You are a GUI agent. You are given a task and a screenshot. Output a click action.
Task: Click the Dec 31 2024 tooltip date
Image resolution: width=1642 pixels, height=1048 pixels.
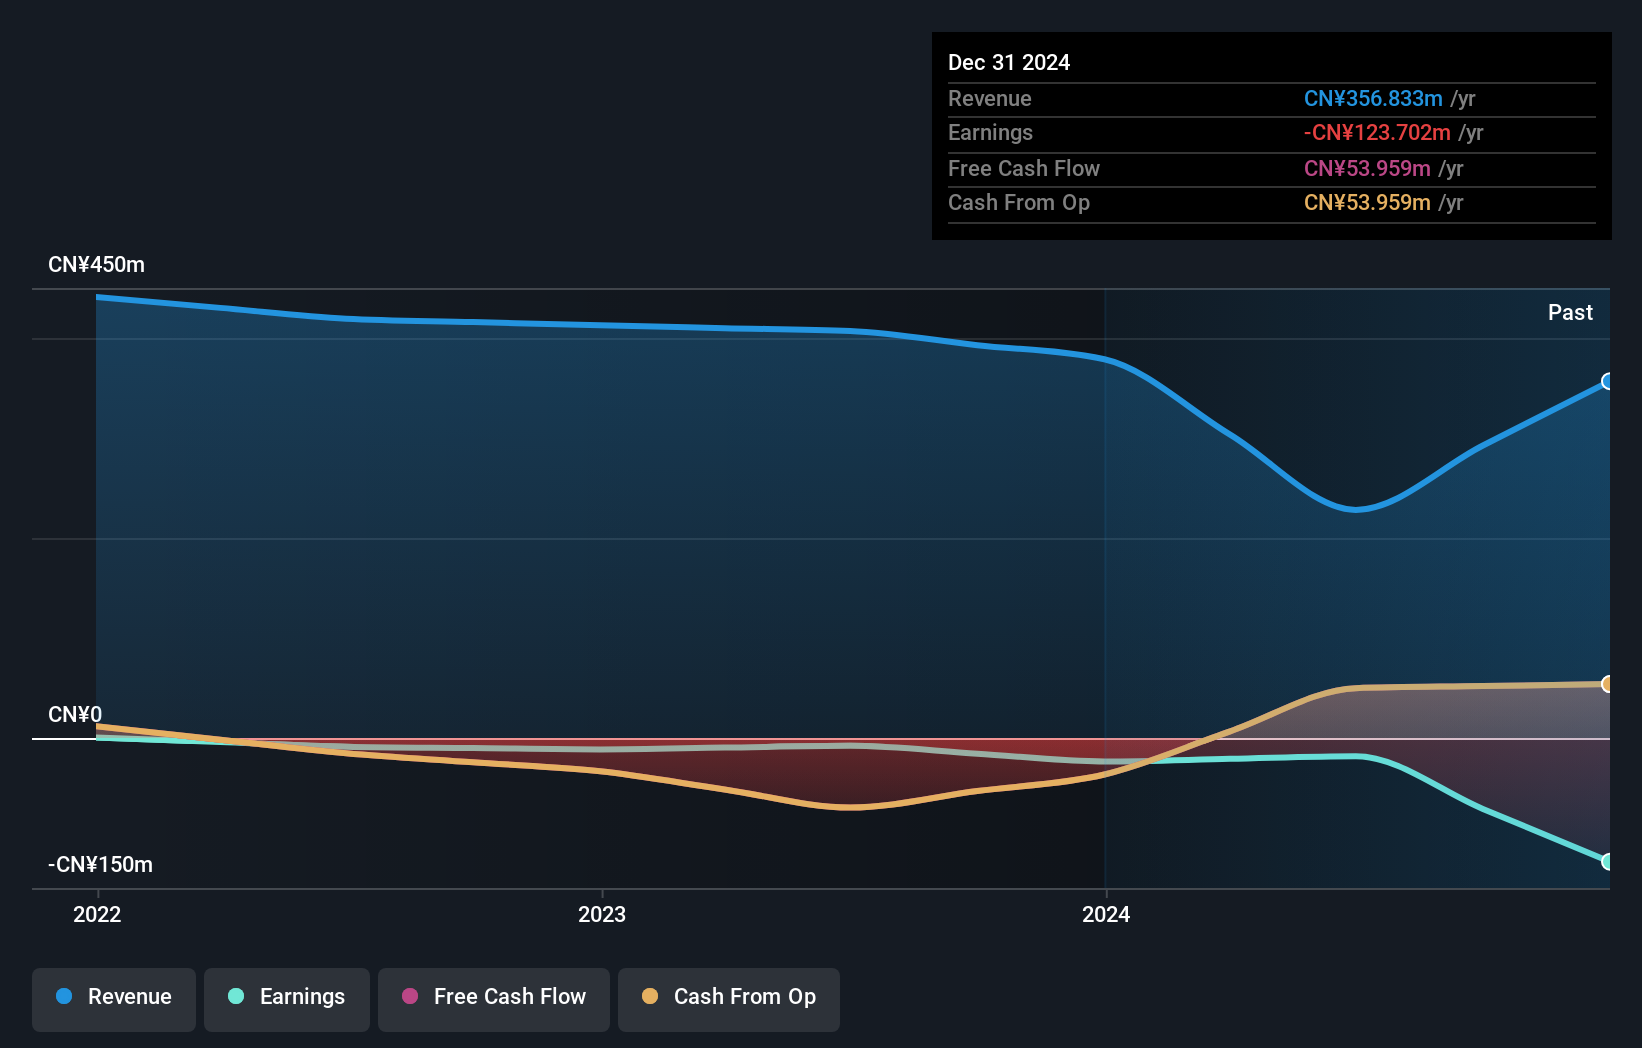1009,62
